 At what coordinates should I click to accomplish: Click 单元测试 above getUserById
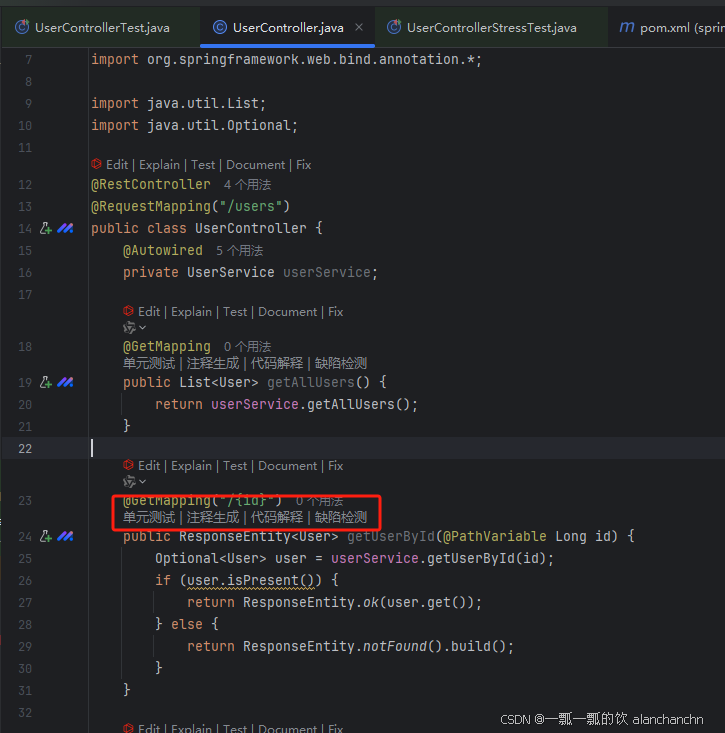(x=149, y=517)
